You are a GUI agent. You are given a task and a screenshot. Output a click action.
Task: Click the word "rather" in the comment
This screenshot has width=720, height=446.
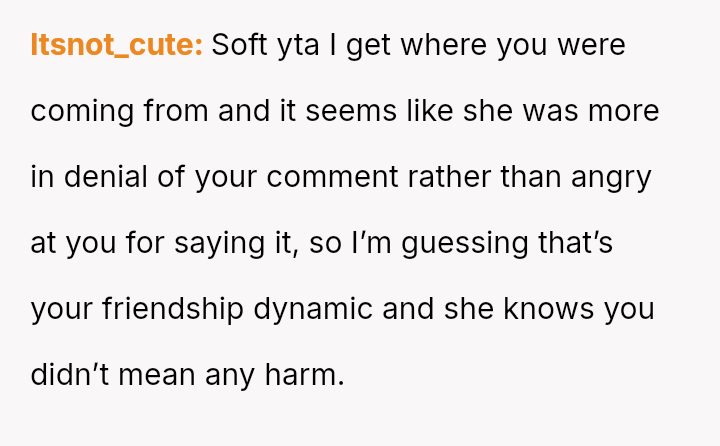pos(449,177)
